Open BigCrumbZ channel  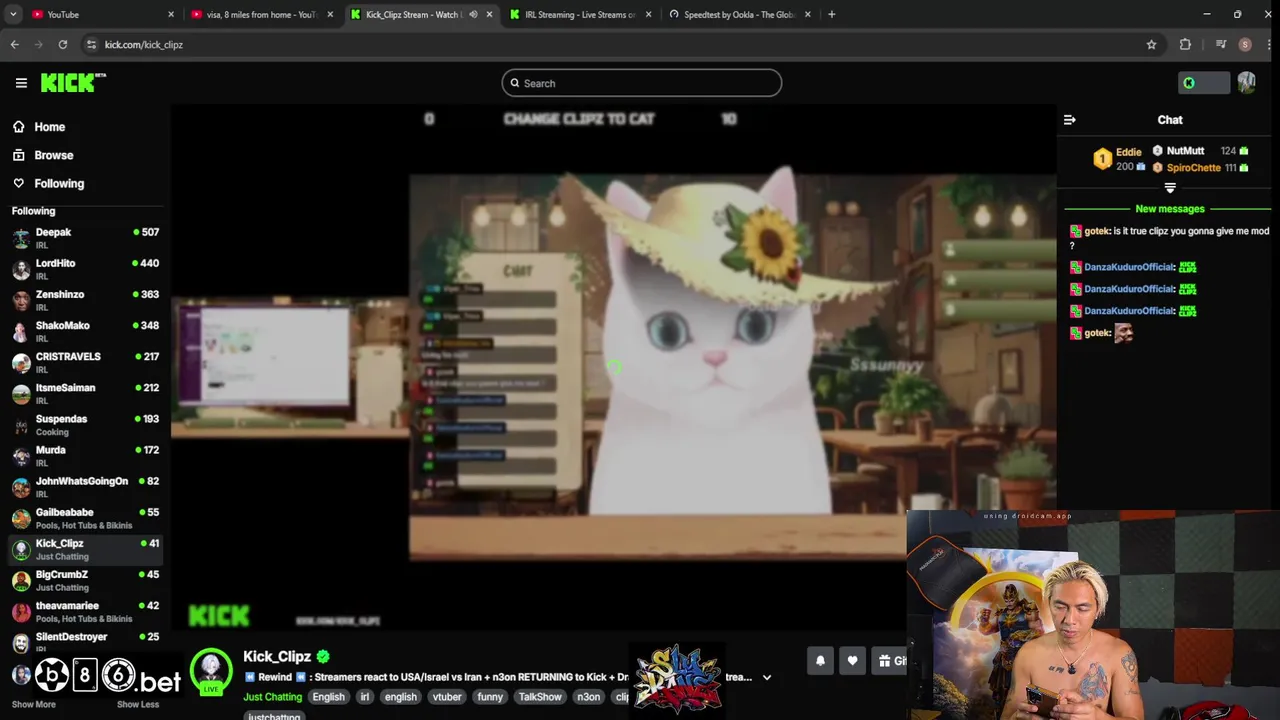[x=85, y=580]
